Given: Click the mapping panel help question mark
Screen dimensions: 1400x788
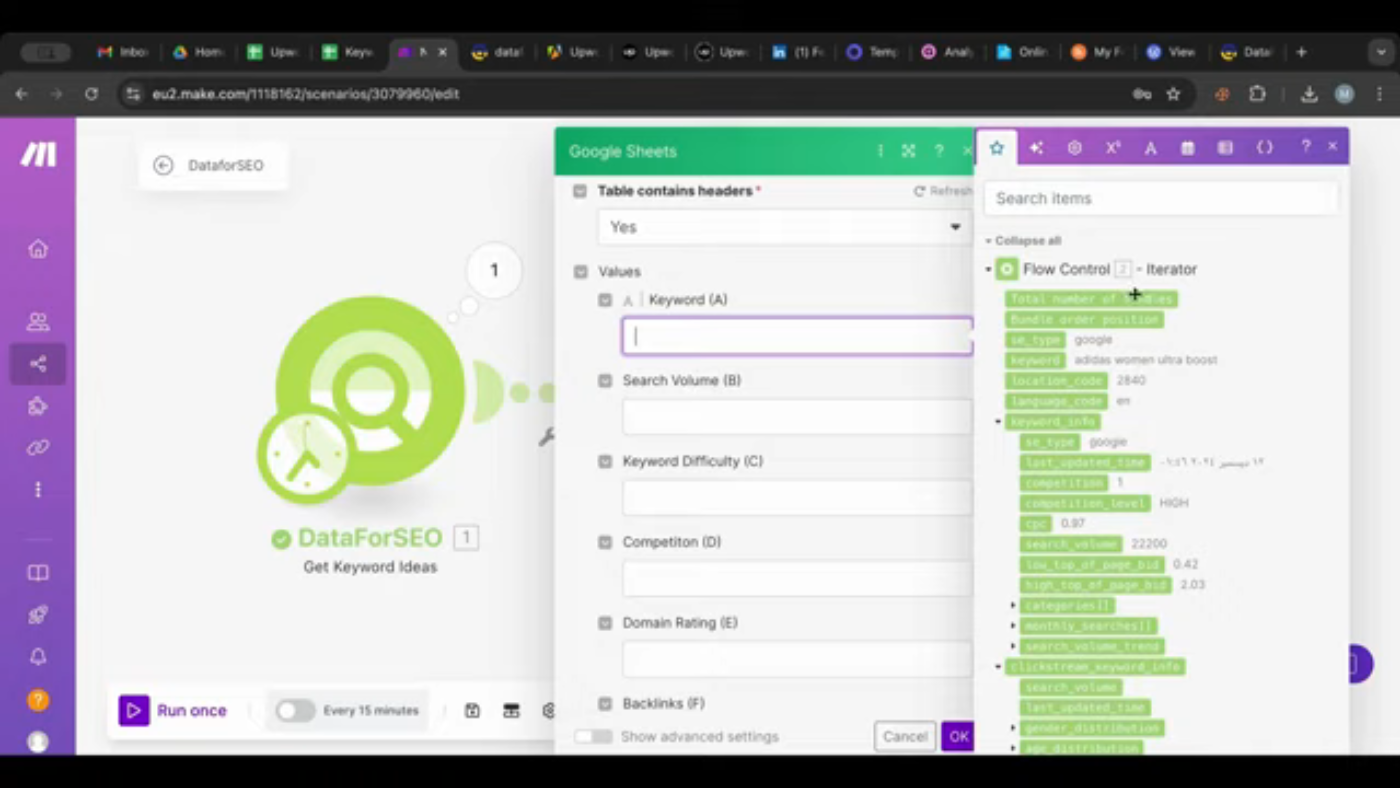Looking at the screenshot, I should 1305,146.
